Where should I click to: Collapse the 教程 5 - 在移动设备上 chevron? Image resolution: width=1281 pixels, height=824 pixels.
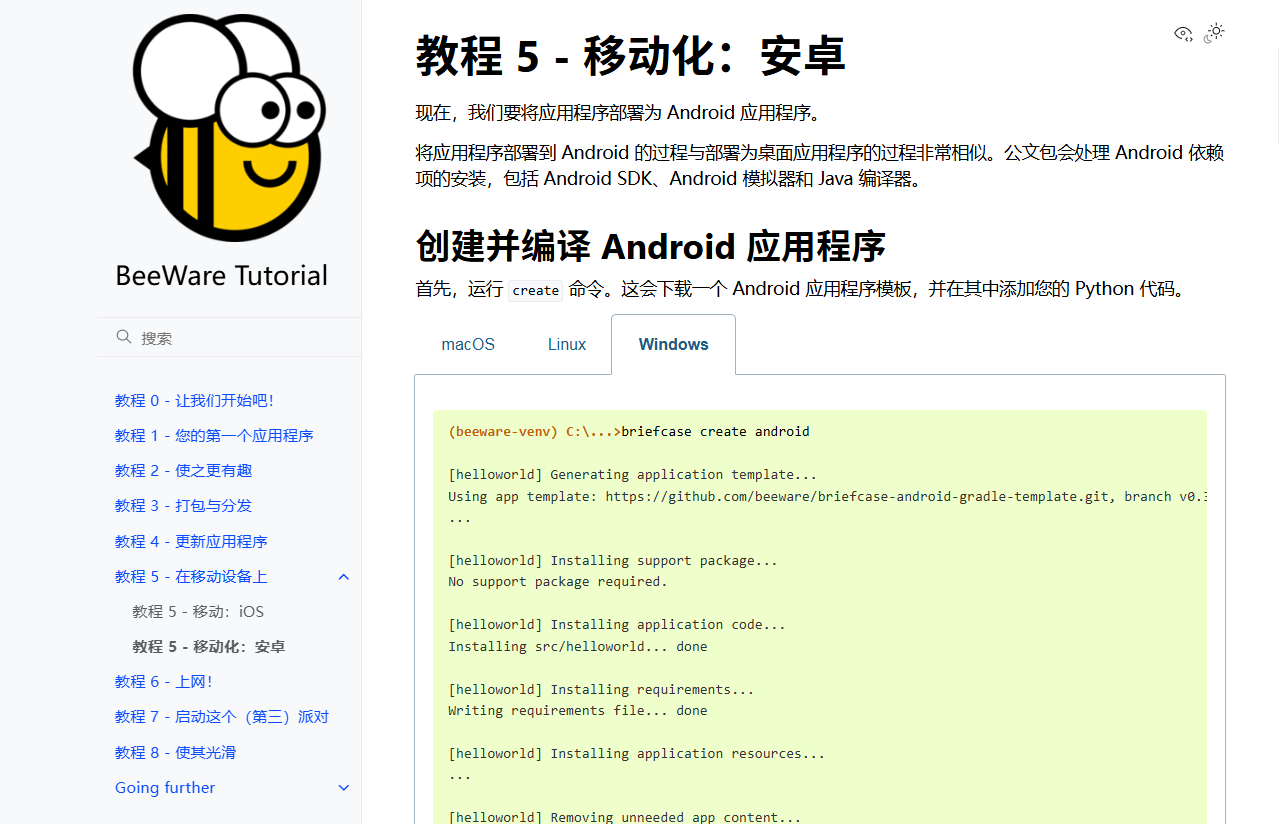(344, 577)
